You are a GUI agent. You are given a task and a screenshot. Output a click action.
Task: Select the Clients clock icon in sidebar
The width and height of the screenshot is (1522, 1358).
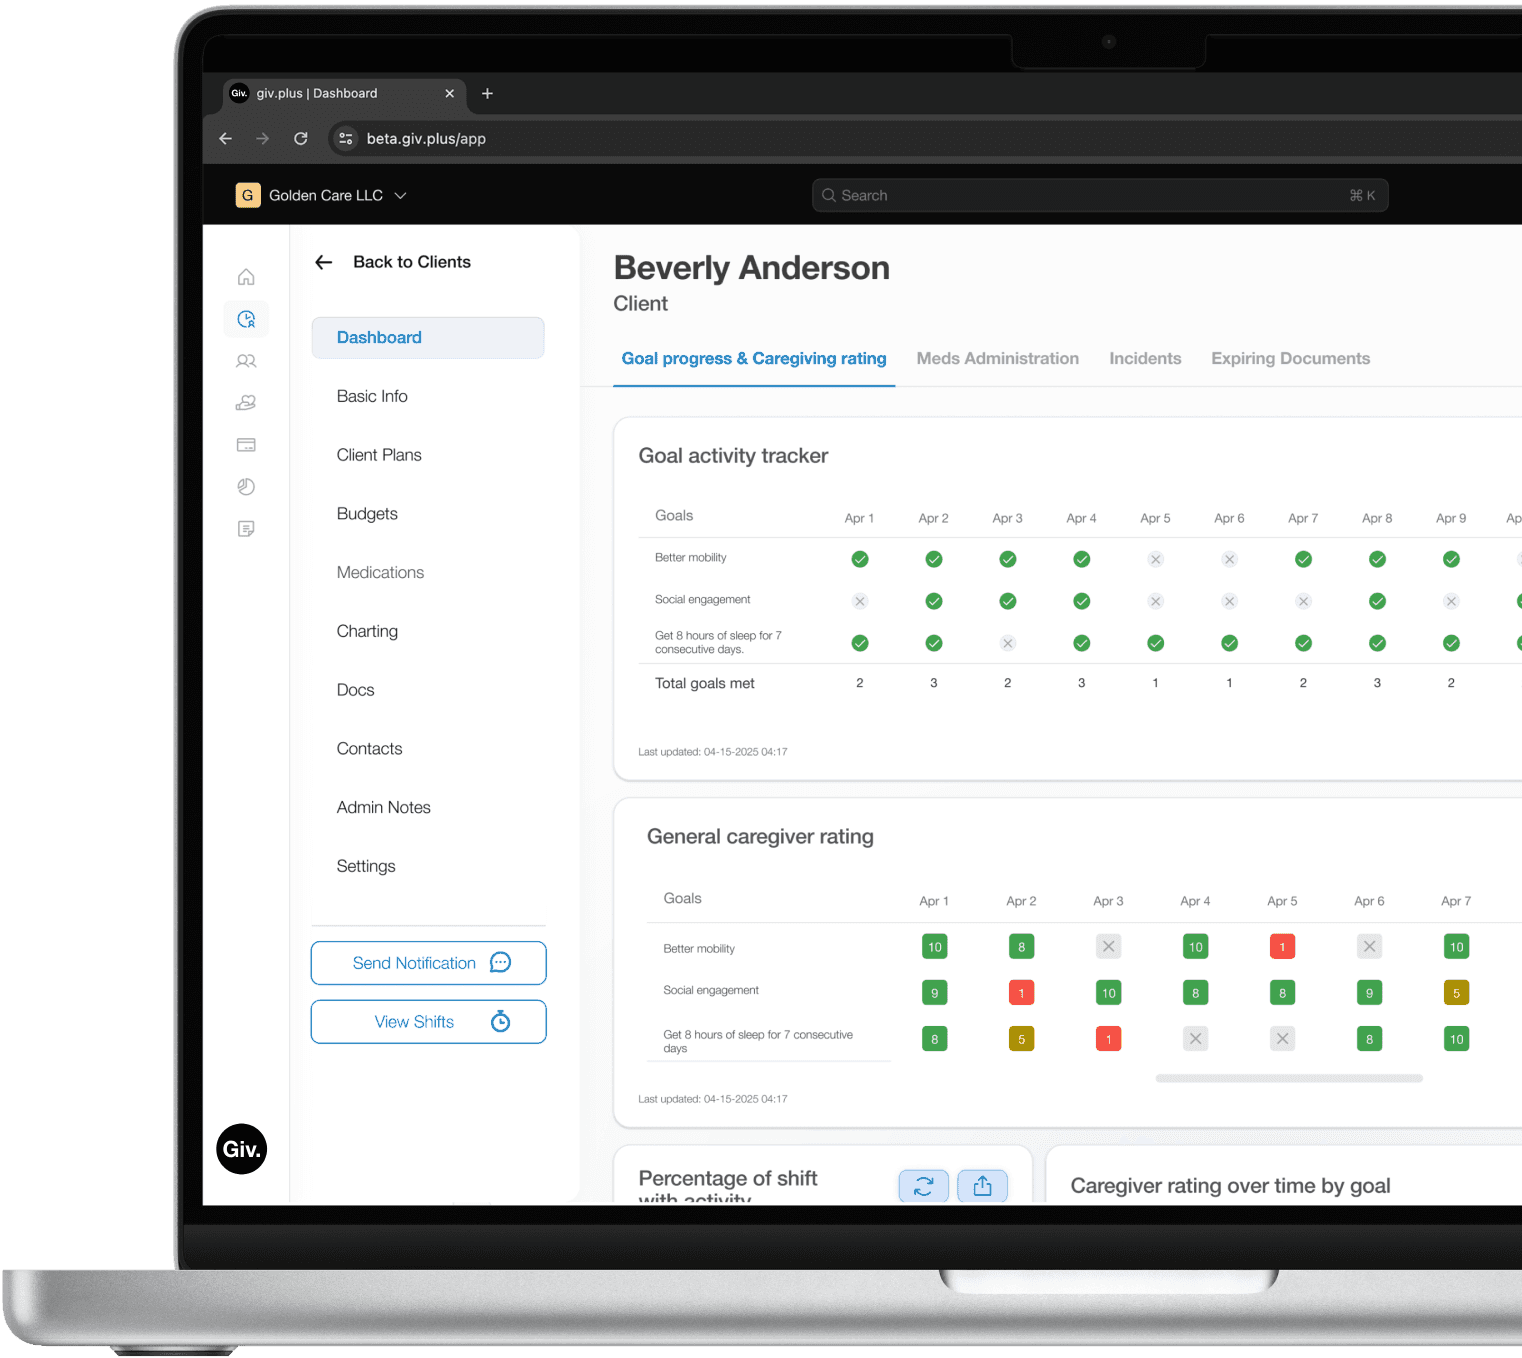(x=246, y=319)
